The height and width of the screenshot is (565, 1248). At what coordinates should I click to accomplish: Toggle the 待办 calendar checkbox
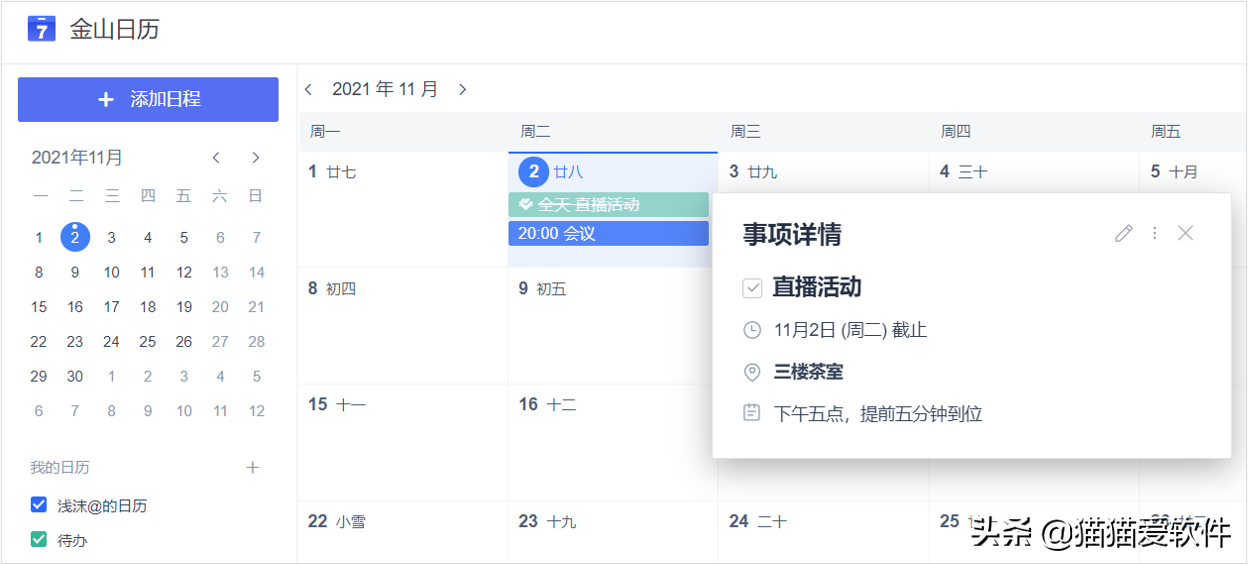pyautogui.click(x=39, y=540)
